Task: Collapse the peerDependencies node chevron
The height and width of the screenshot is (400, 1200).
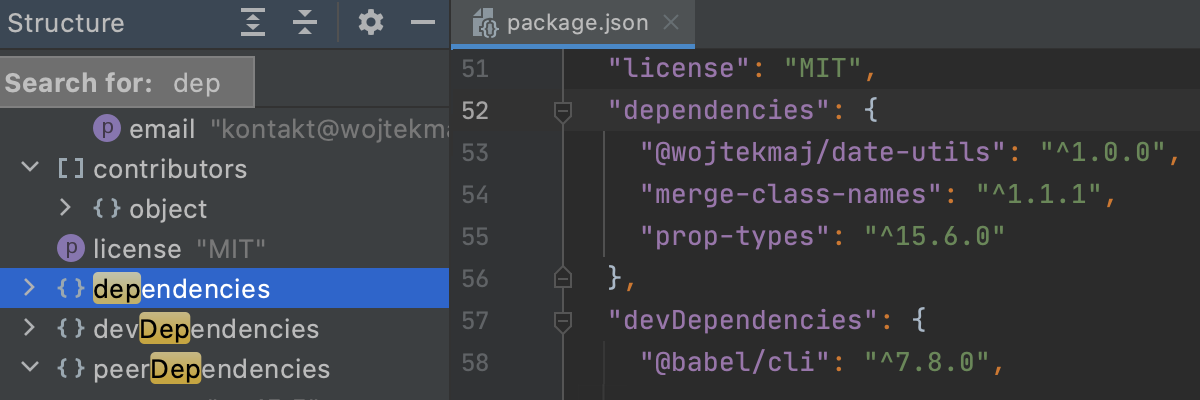Action: click(x=30, y=368)
